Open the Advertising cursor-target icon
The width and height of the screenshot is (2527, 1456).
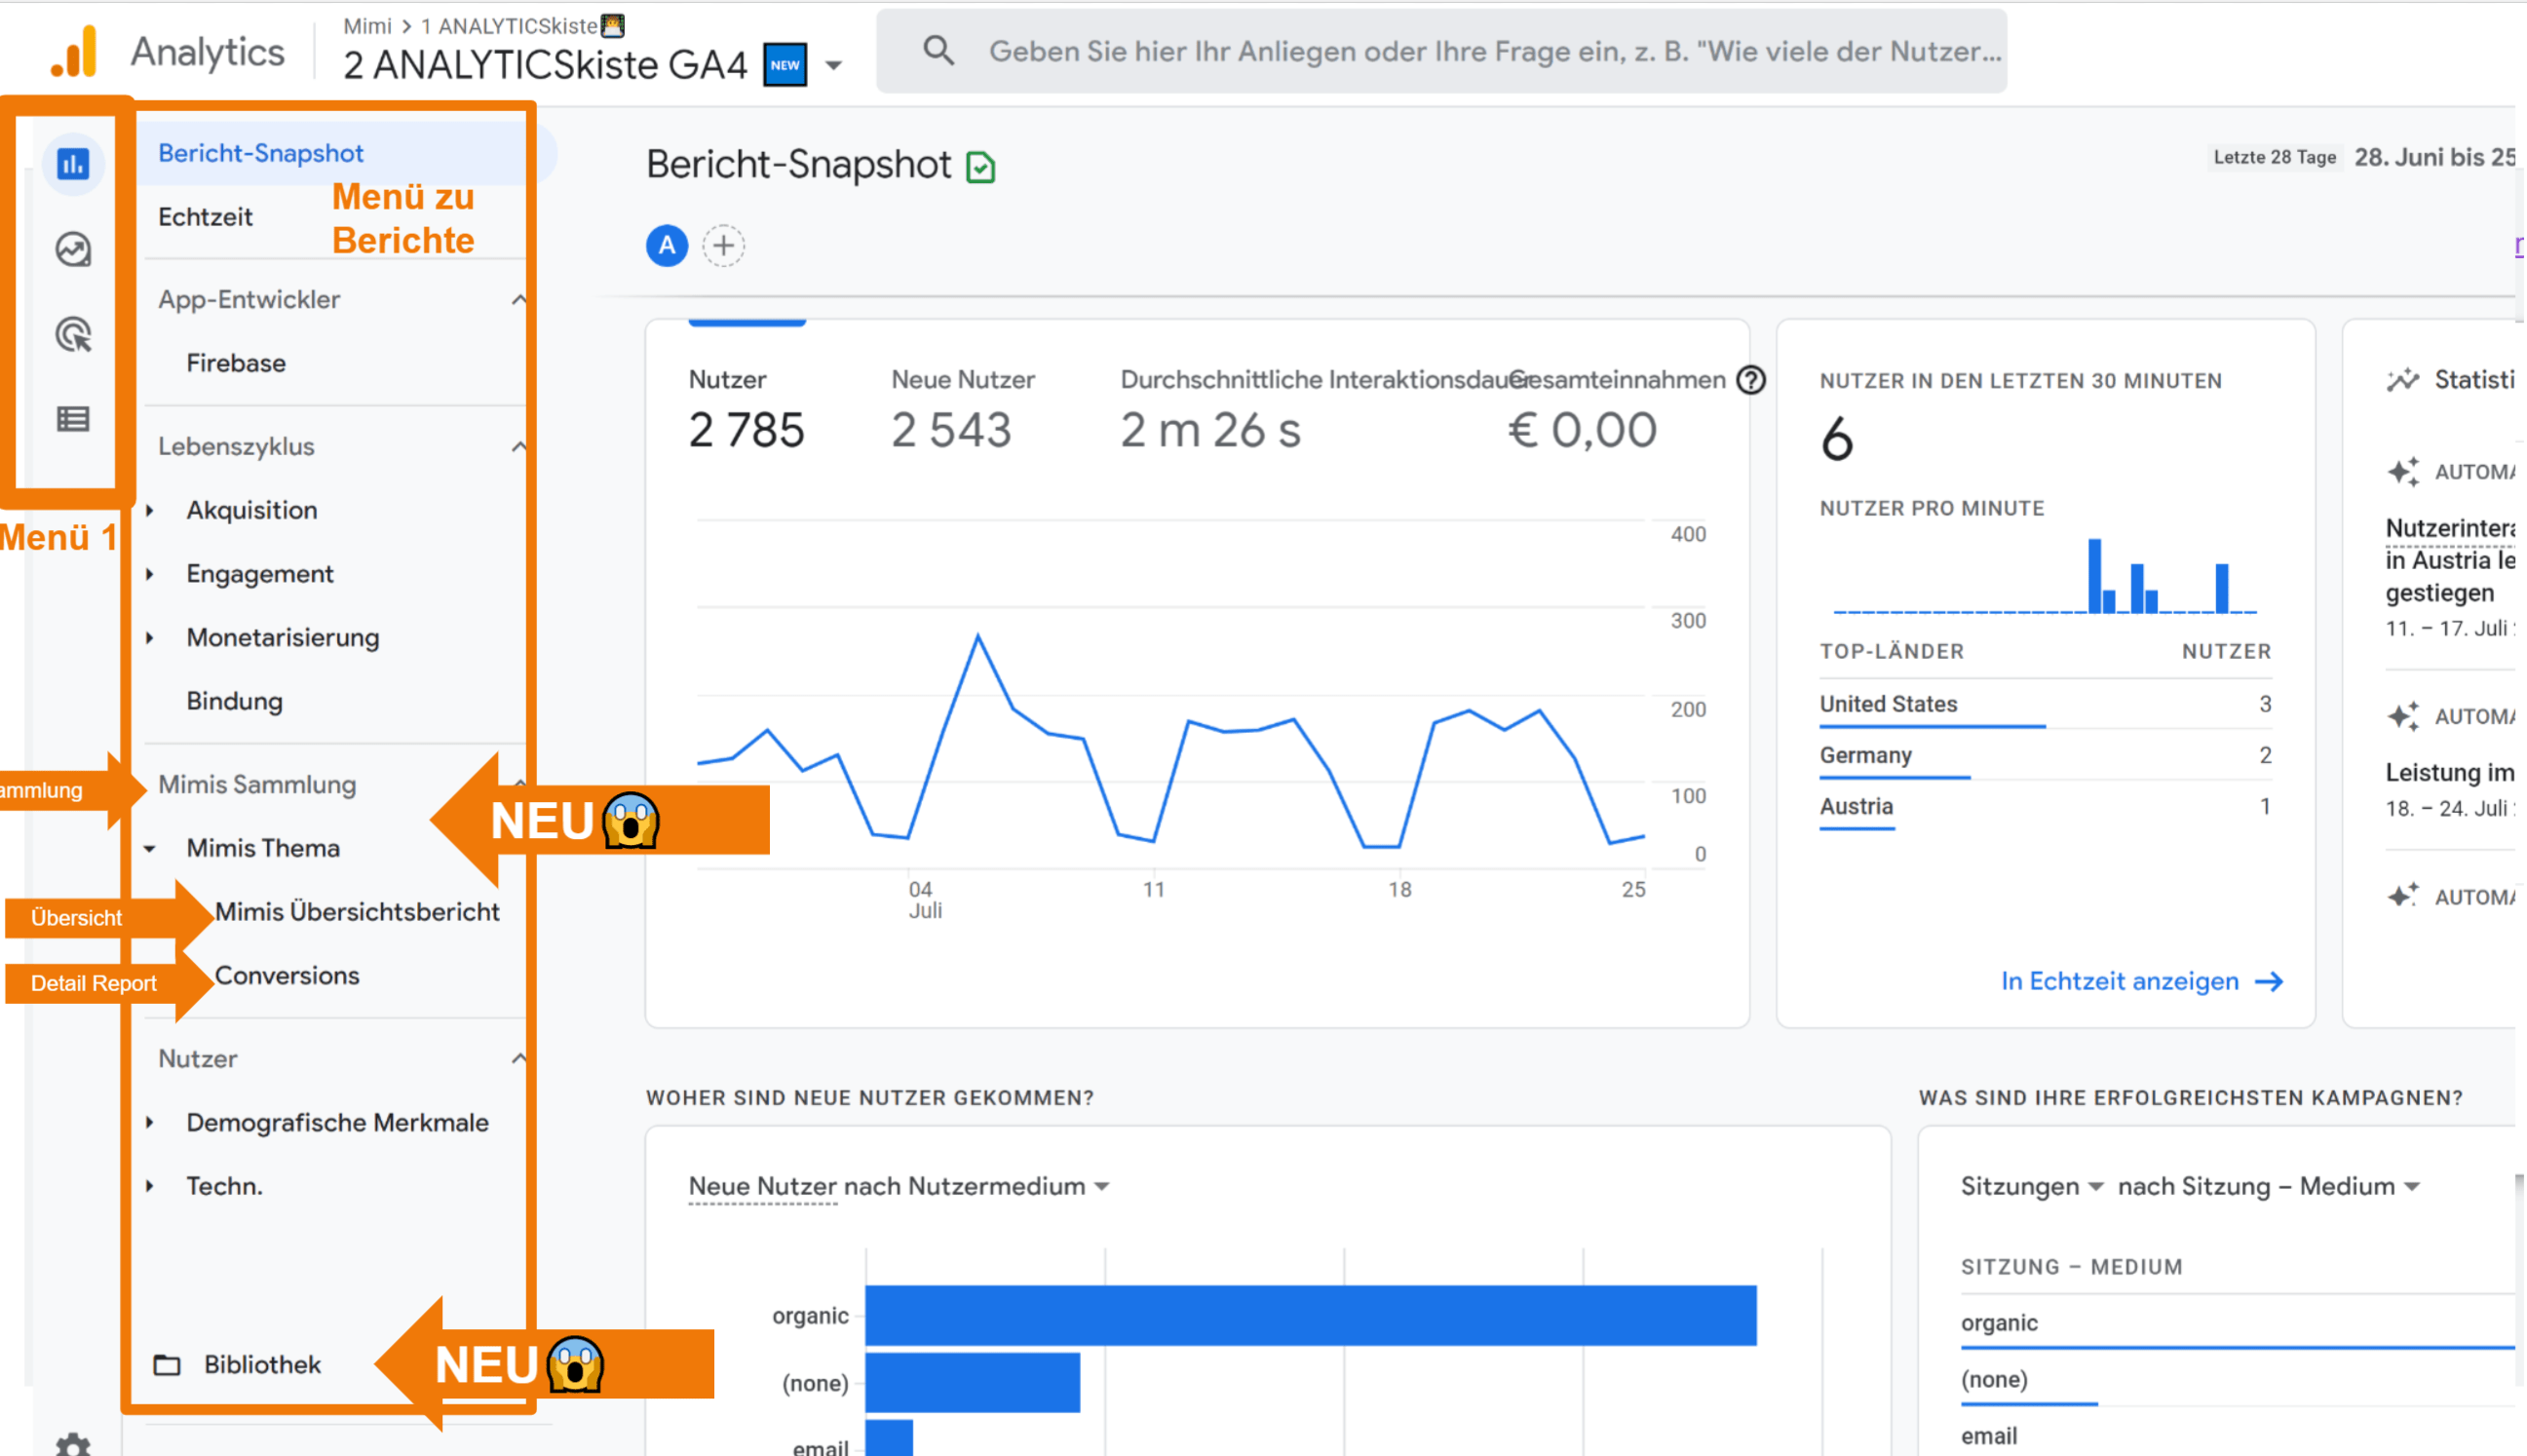point(73,334)
